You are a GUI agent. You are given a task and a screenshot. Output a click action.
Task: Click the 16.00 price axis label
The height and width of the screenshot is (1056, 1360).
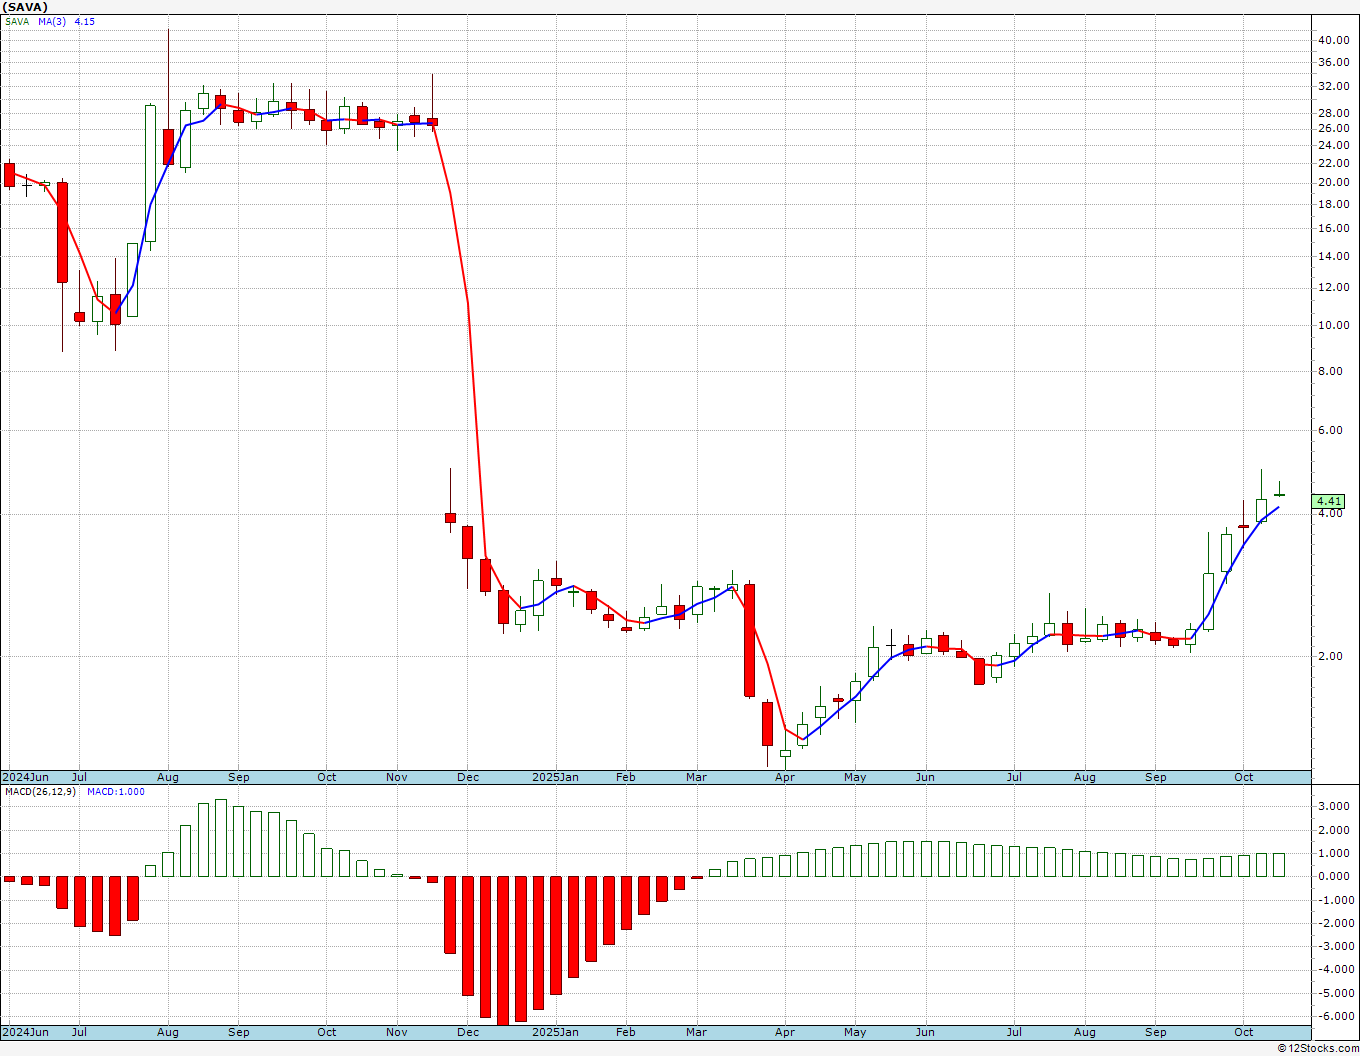coord(1333,229)
